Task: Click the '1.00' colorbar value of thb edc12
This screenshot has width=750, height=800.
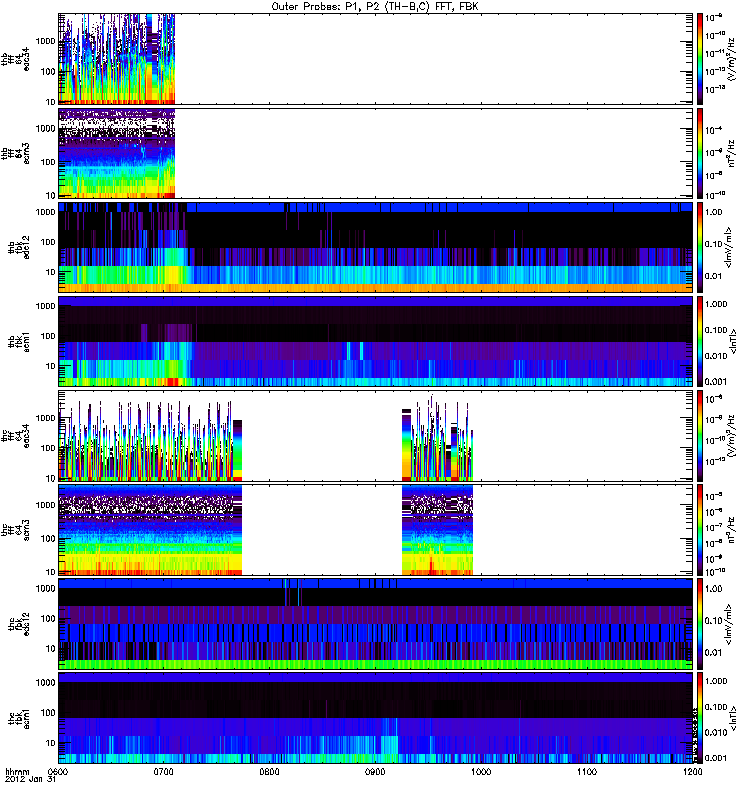Action: pyautogui.click(x=713, y=212)
